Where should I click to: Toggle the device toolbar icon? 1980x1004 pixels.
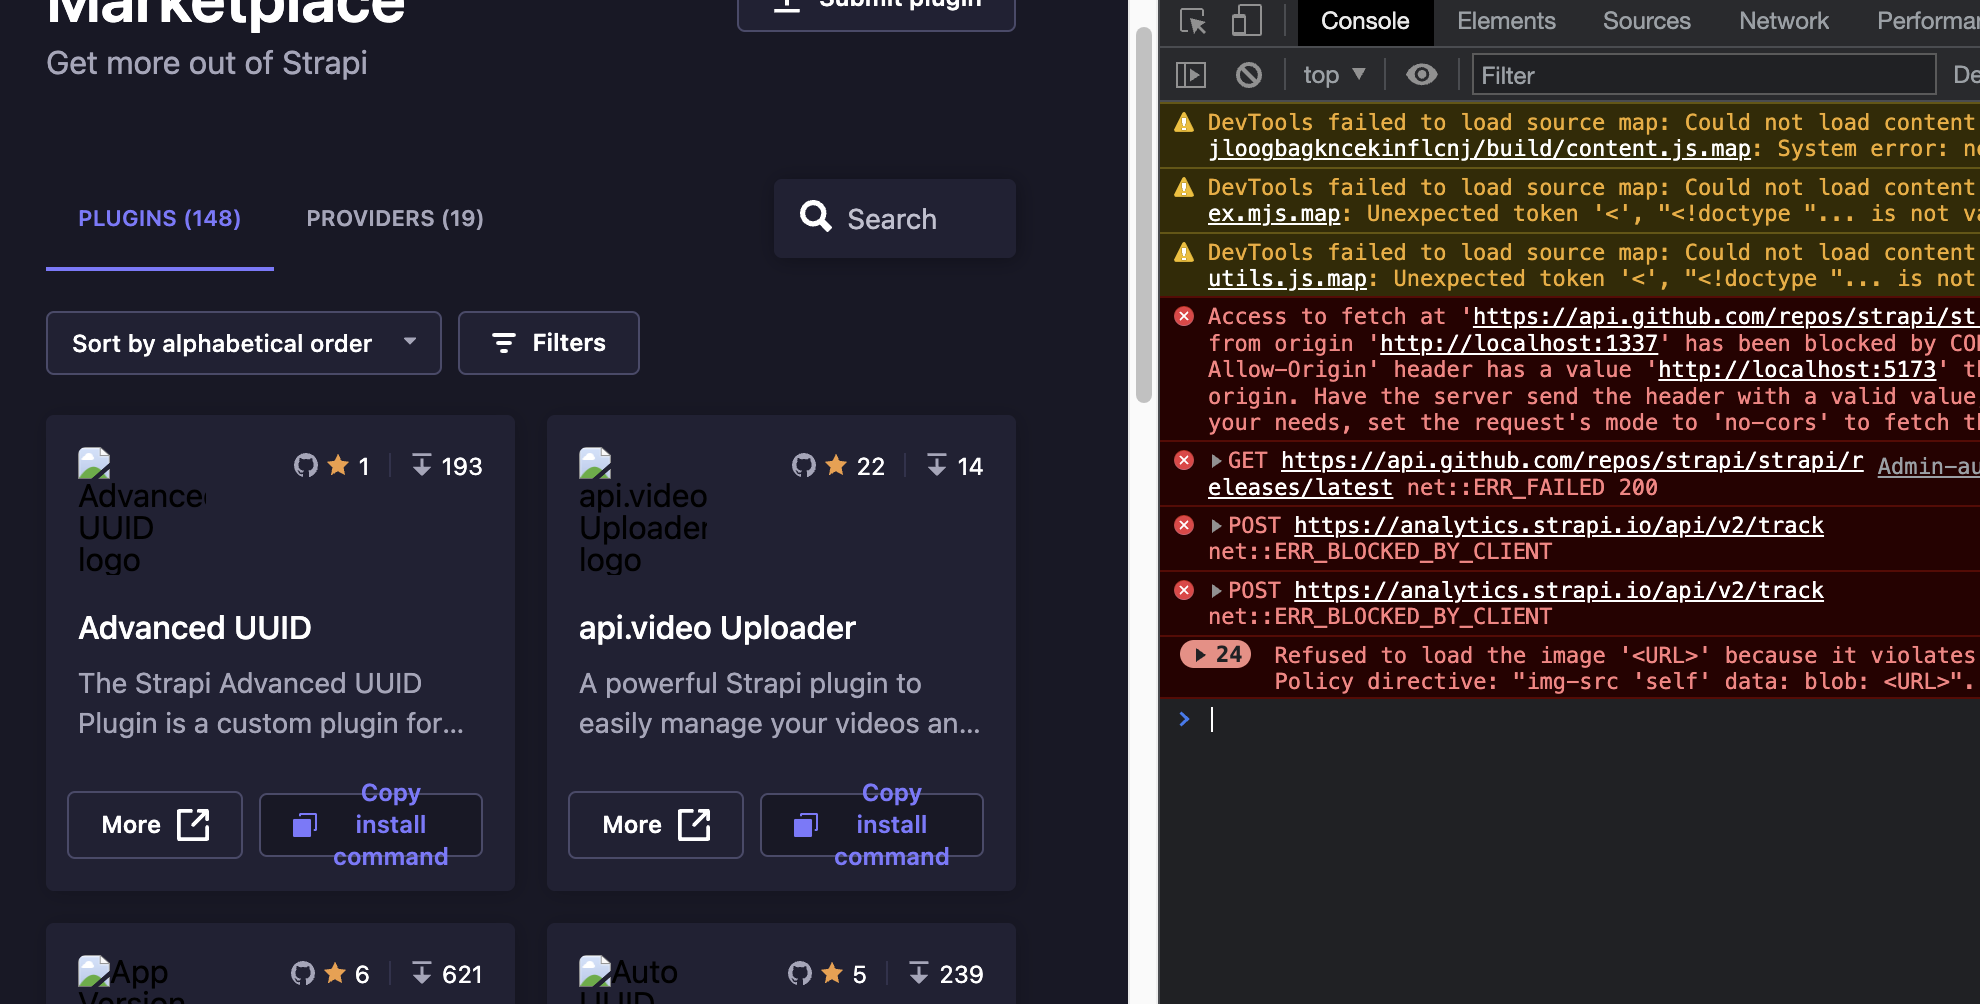1246,21
